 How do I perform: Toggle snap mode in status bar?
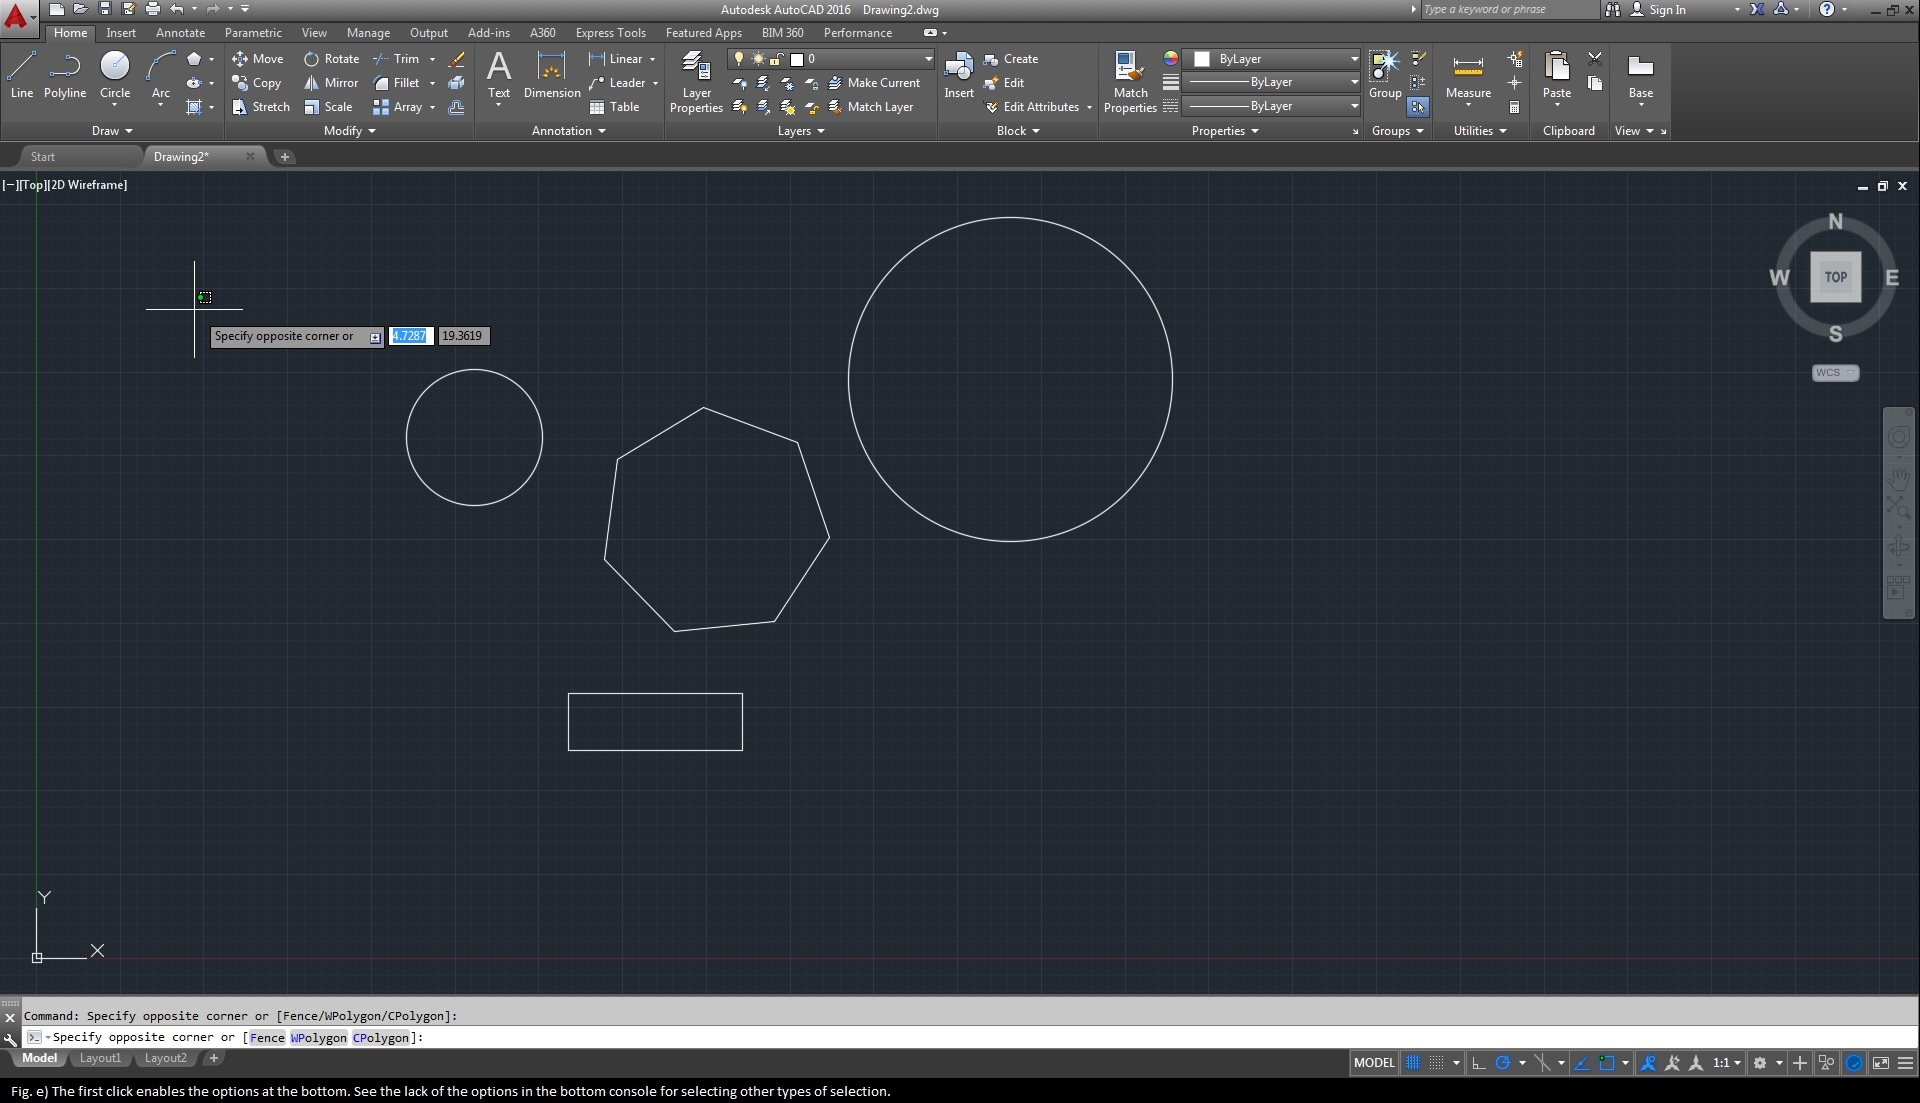coord(1437,1063)
